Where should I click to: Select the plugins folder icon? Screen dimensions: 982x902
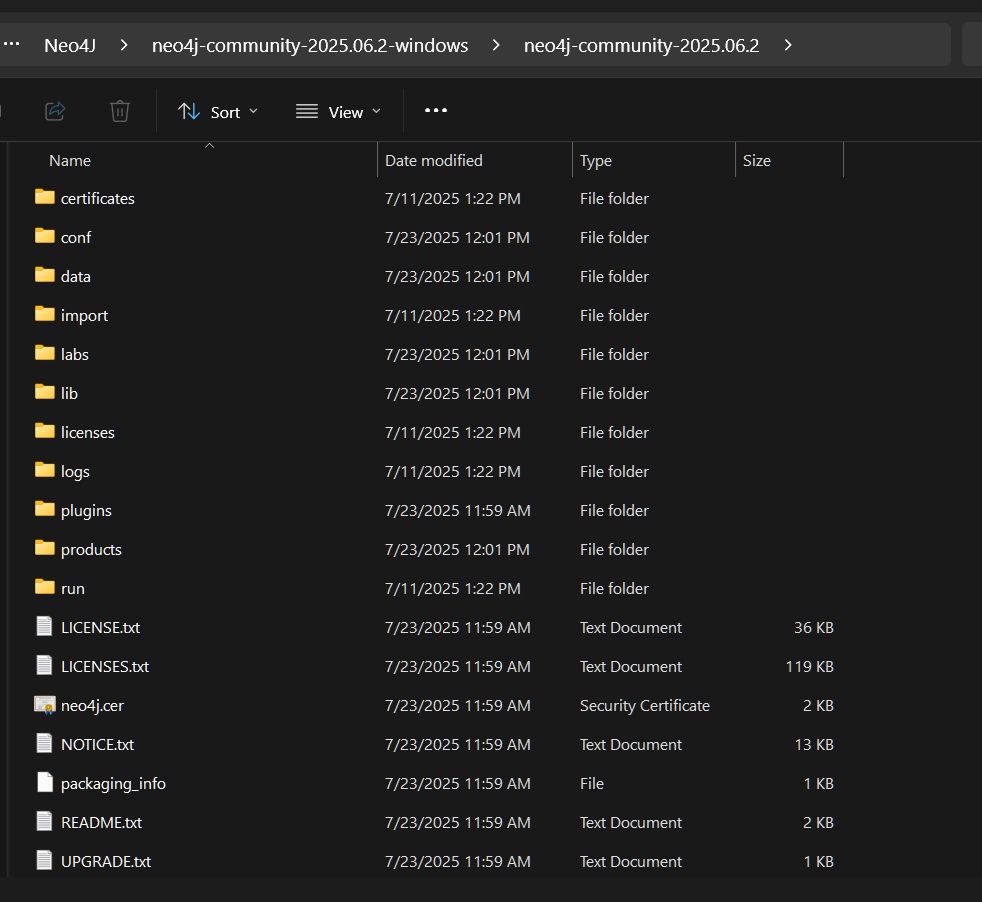pos(44,509)
